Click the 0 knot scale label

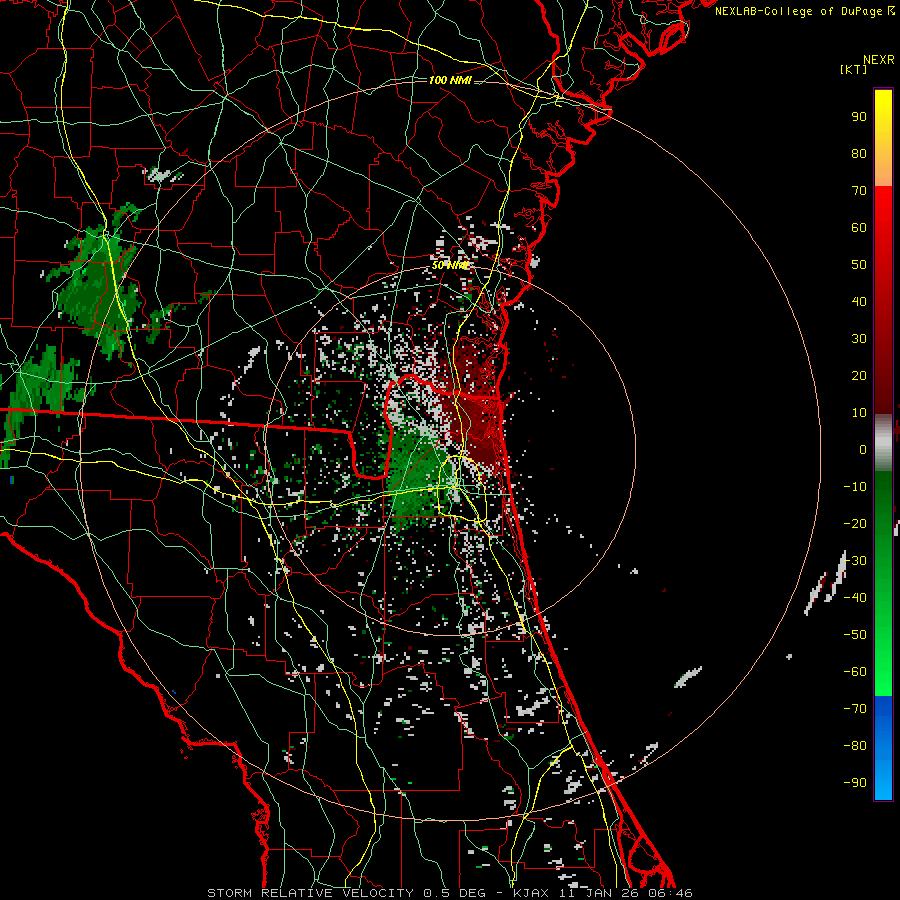(x=863, y=450)
